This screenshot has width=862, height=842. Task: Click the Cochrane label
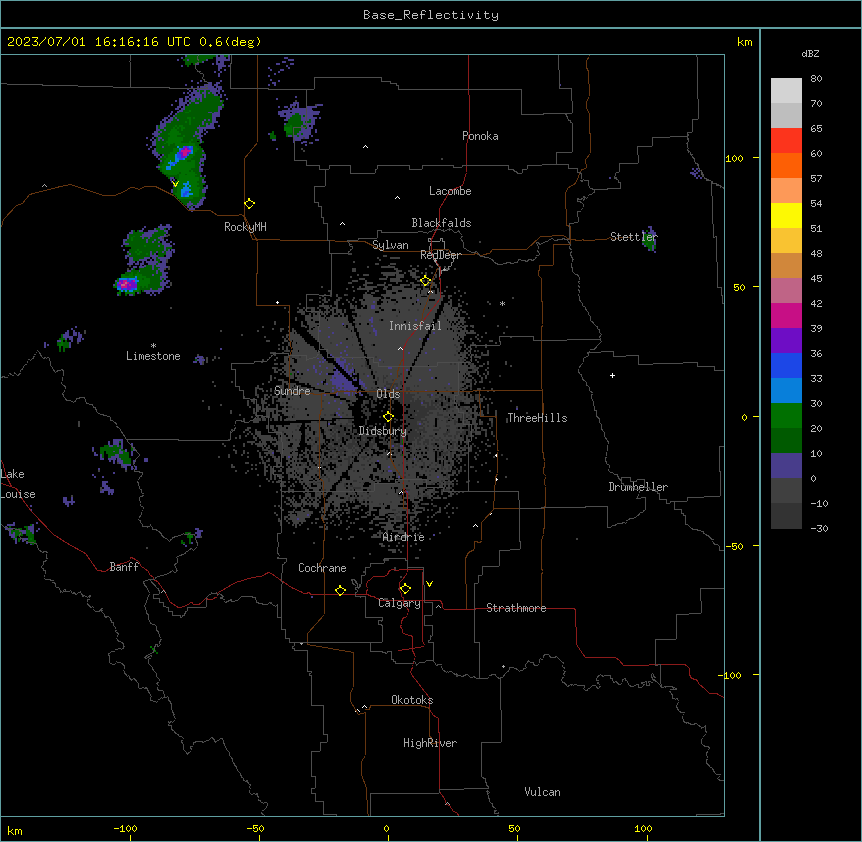[322, 568]
